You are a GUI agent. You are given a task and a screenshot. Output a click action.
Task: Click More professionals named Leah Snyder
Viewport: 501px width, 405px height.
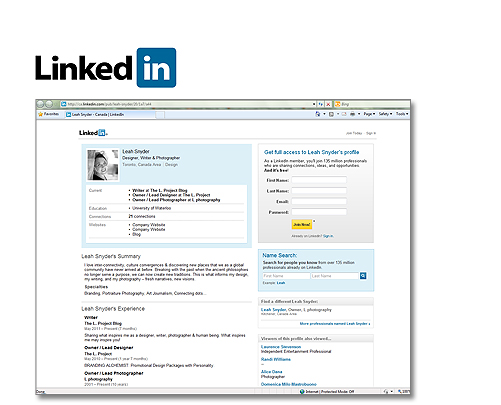pyautogui.click(x=335, y=324)
